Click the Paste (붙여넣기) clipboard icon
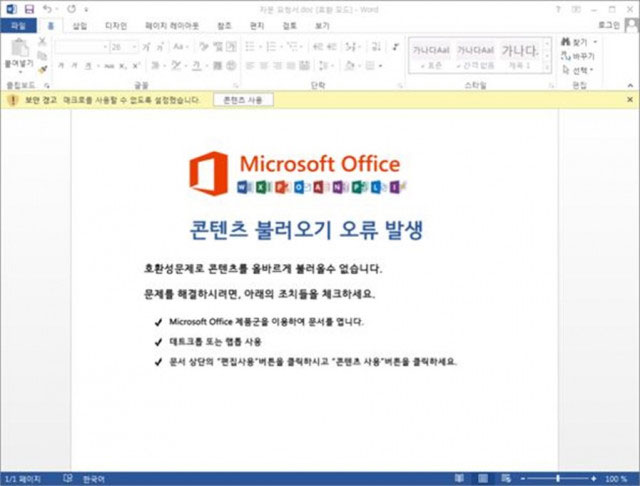640x486 pixels. 17,50
